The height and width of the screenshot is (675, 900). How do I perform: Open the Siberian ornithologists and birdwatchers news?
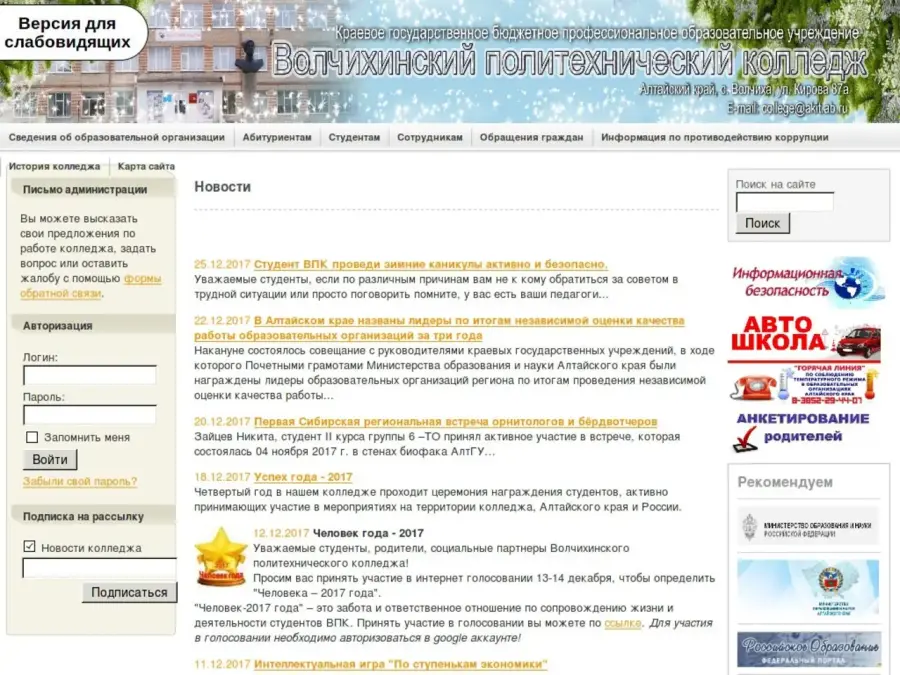click(455, 422)
